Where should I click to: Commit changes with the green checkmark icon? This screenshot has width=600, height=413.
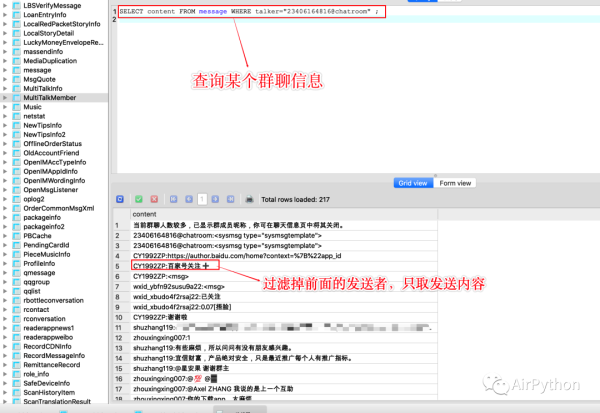(139, 199)
